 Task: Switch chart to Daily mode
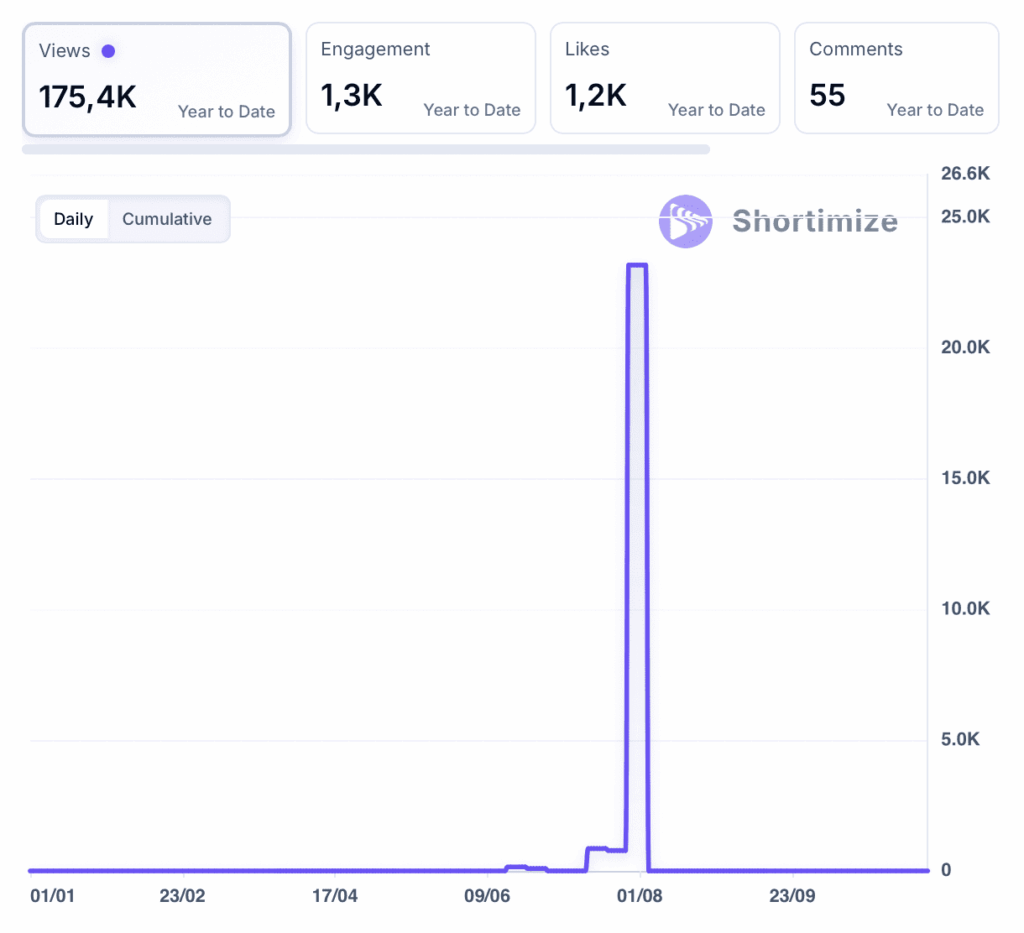(73, 219)
